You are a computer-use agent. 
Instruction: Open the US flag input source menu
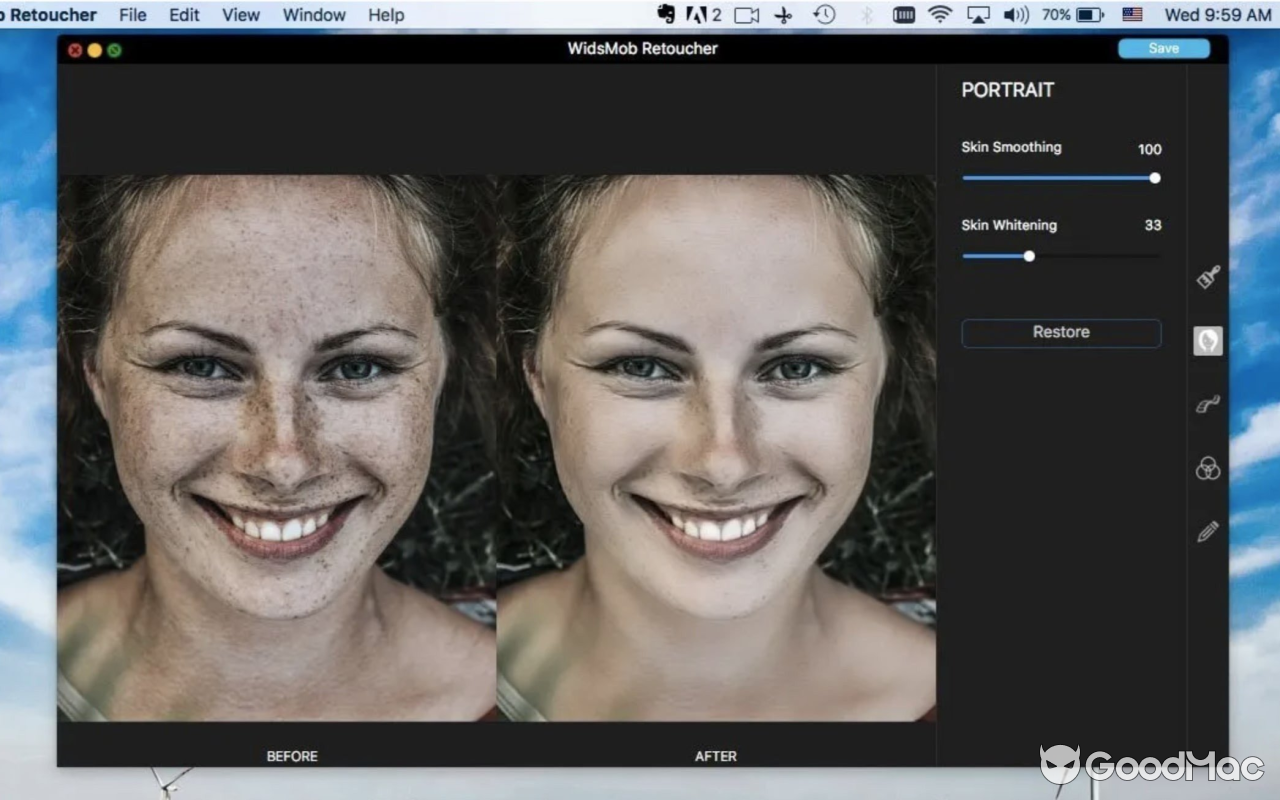click(1132, 15)
